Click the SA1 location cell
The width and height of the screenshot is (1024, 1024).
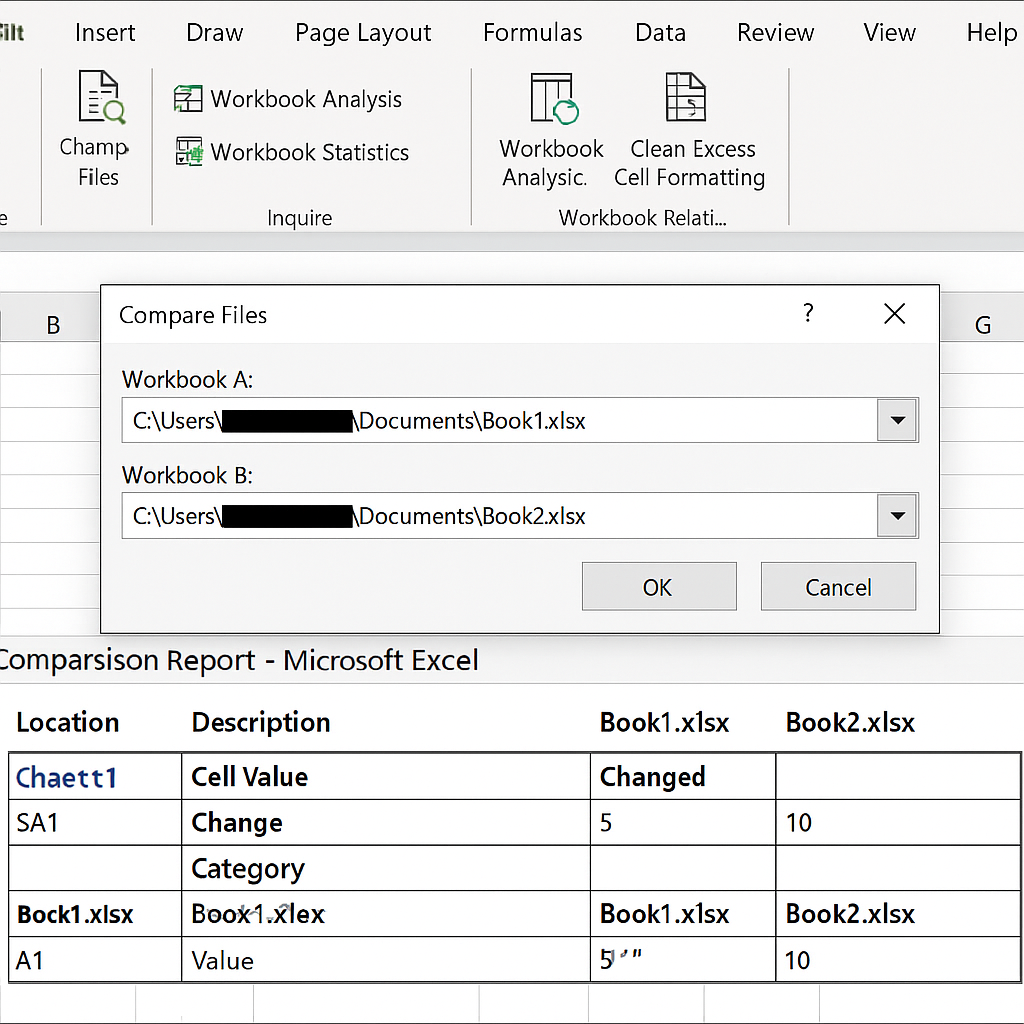(95, 823)
